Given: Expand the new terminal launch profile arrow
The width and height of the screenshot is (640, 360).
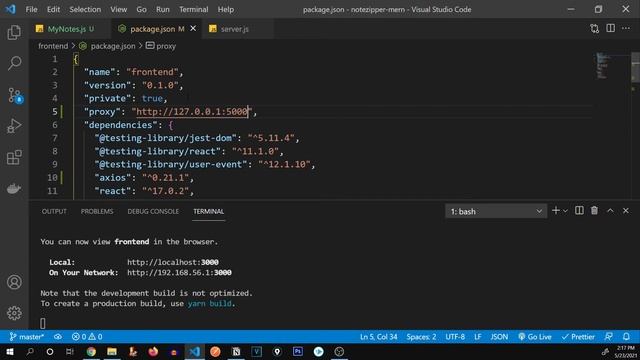Looking at the screenshot, I should (x=565, y=211).
